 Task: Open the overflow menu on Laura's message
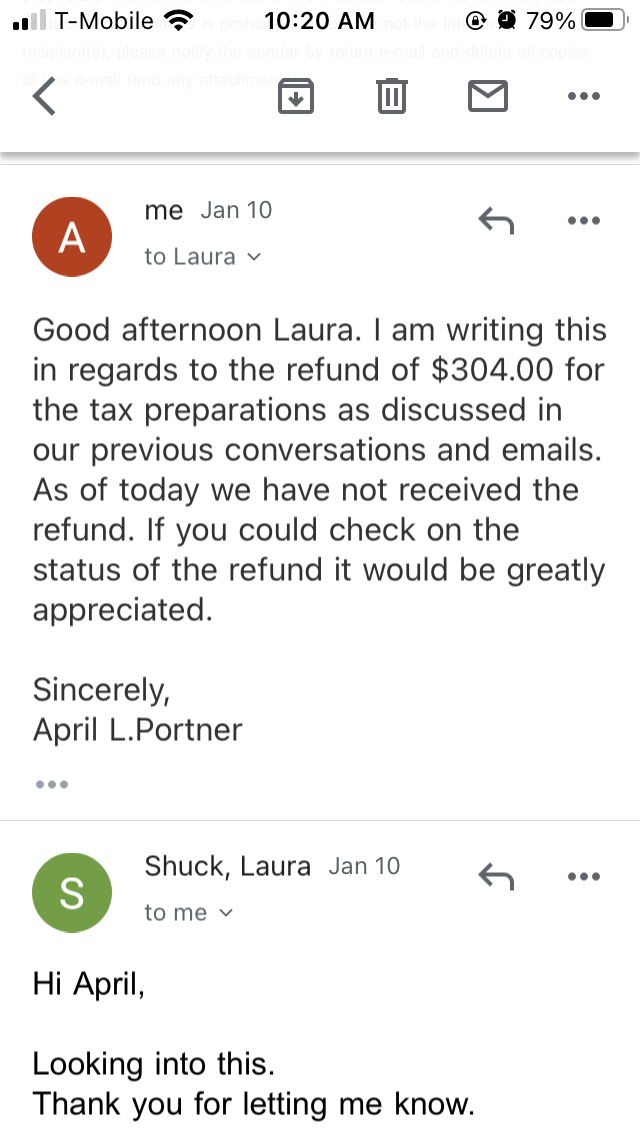click(x=583, y=876)
